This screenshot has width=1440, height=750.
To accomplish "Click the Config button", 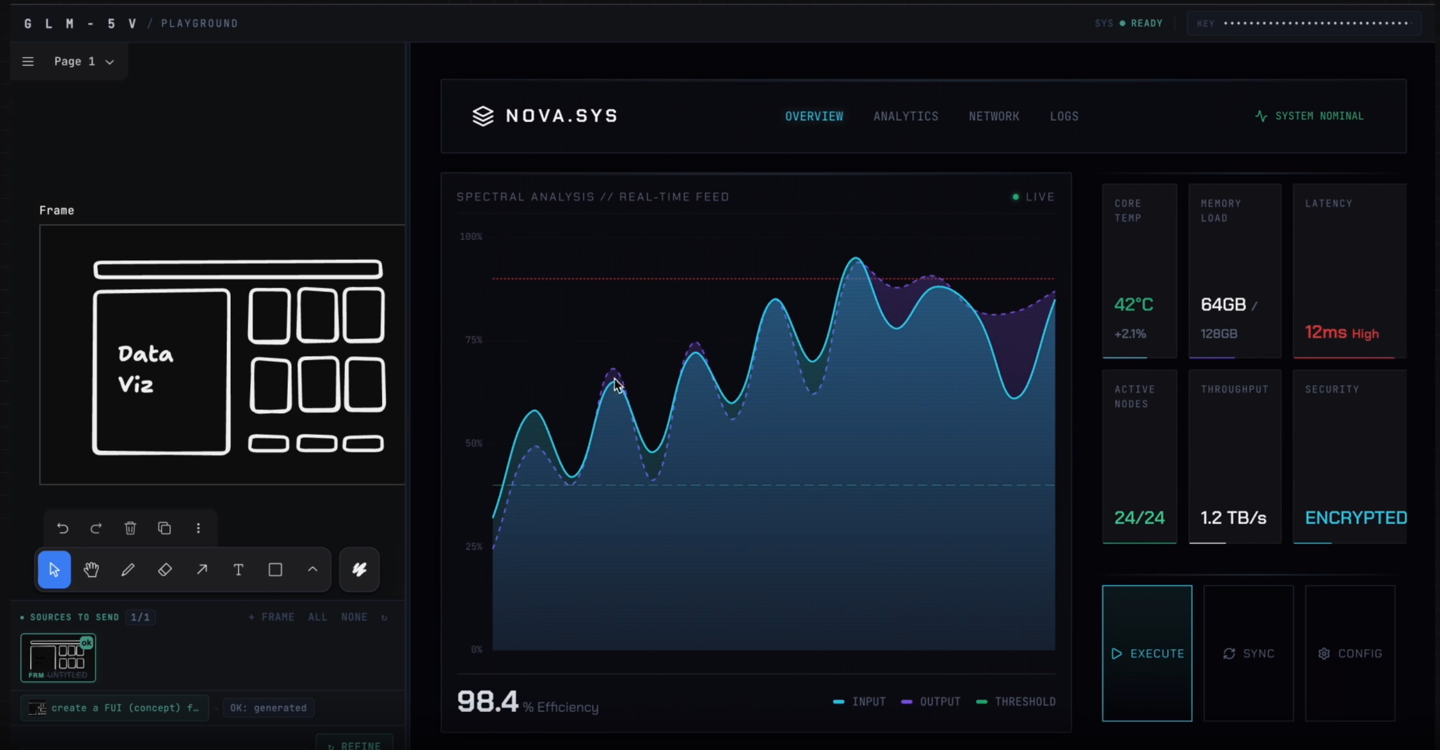I will click(x=1350, y=654).
